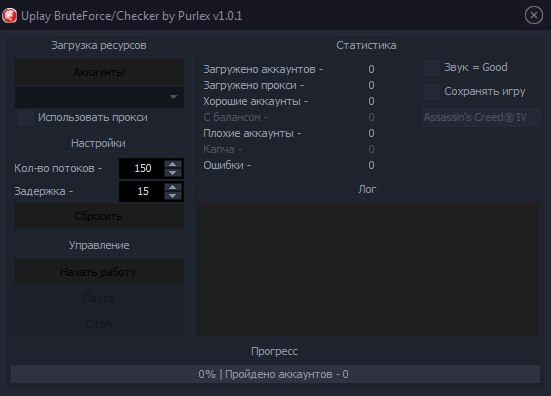Increase Кол-во потоков with the up arrow
Viewport: 551px width, 396px height.
click(173, 164)
